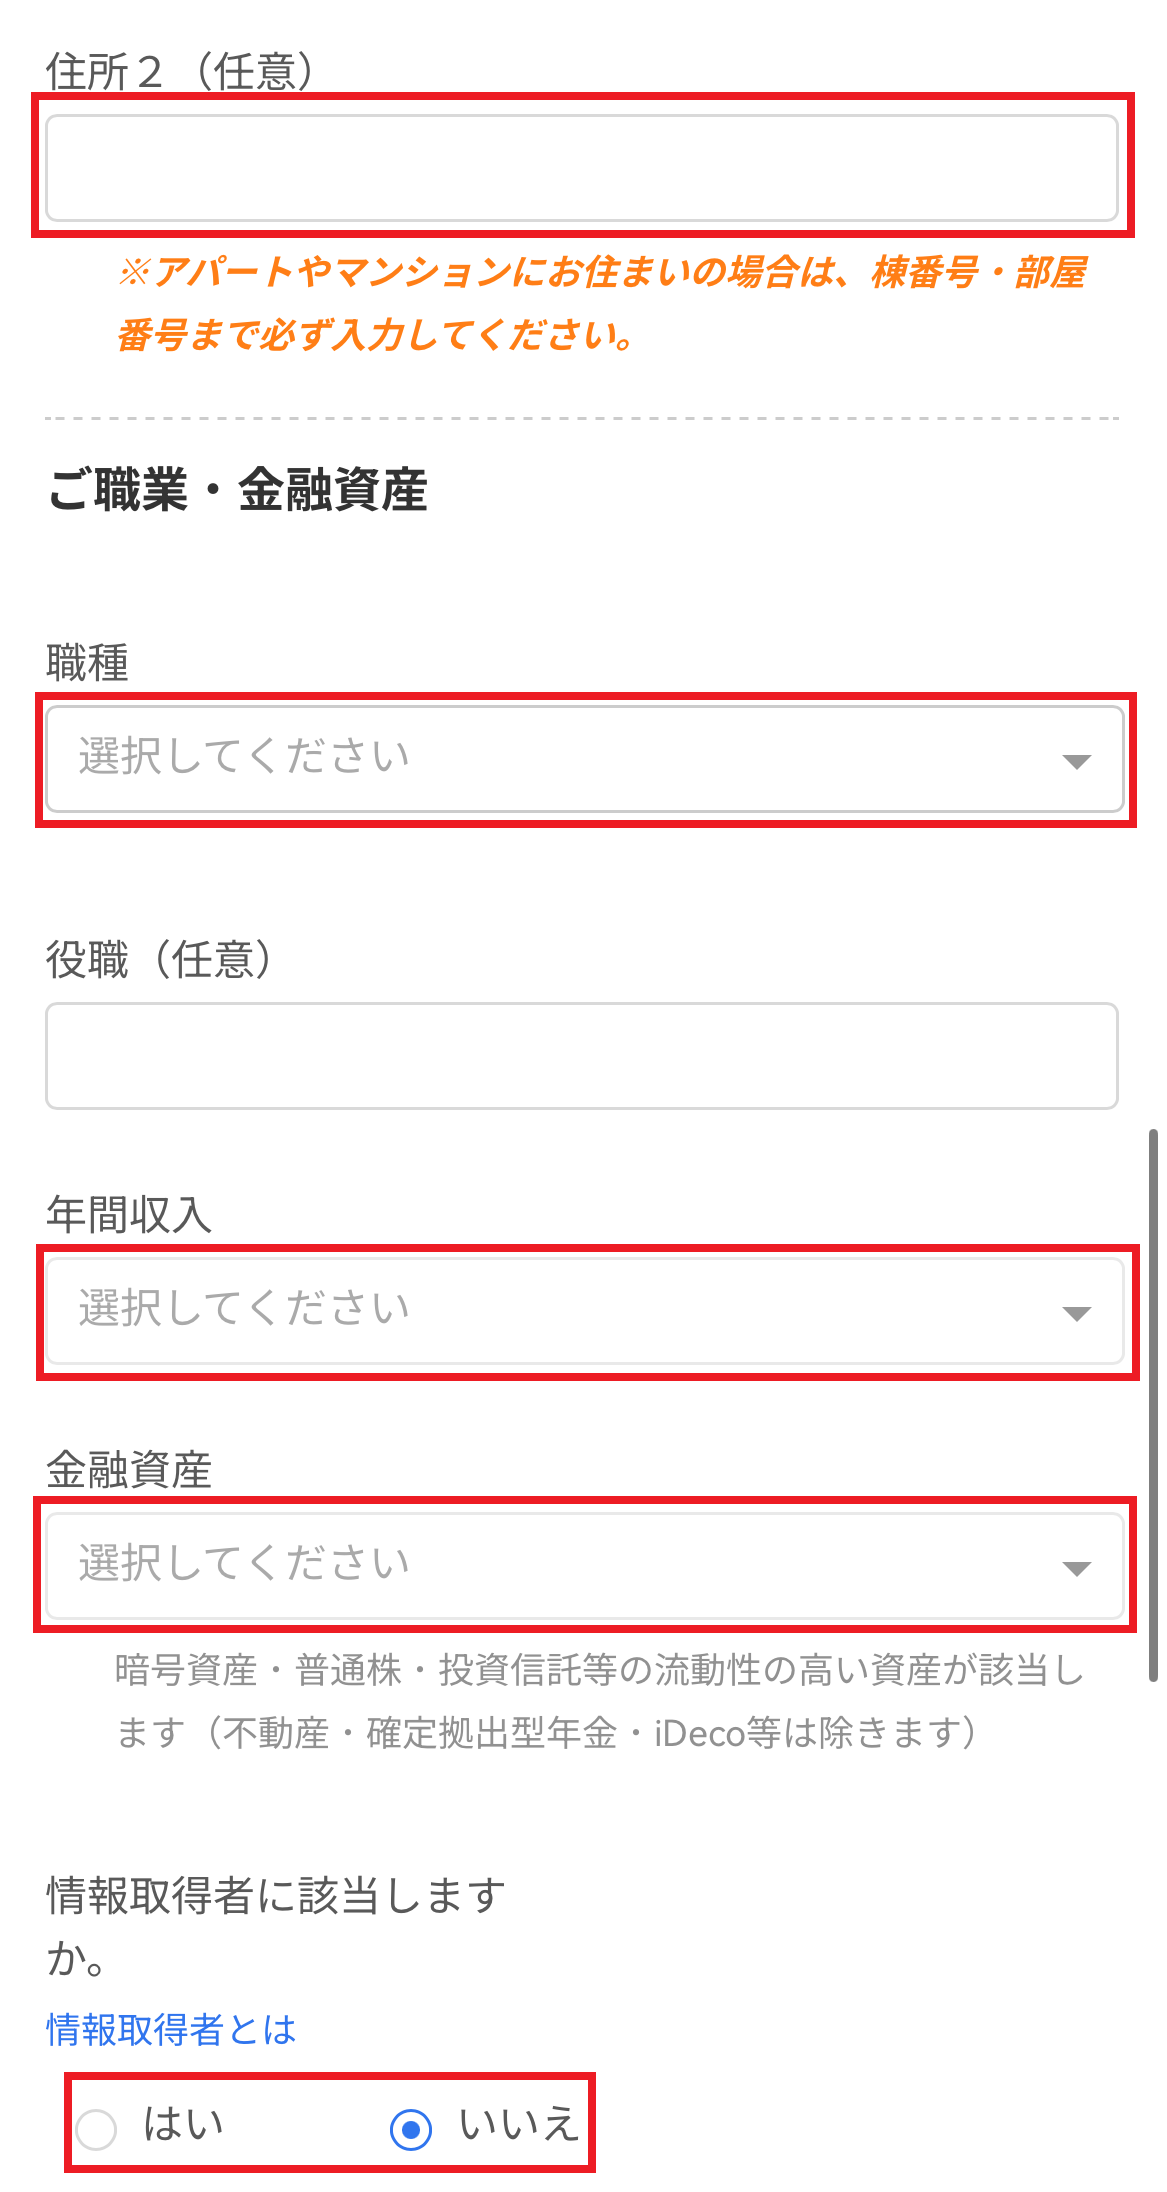Click the 金融資産 field label
This screenshot has width=1167, height=2192.
pyautogui.click(x=129, y=1470)
